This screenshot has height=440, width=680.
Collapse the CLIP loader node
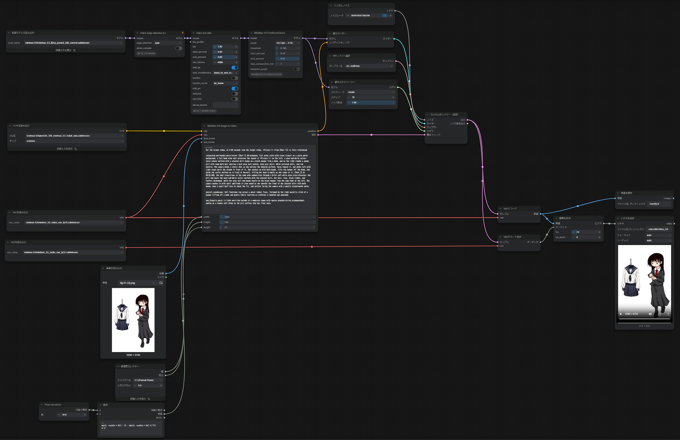(x=10, y=126)
